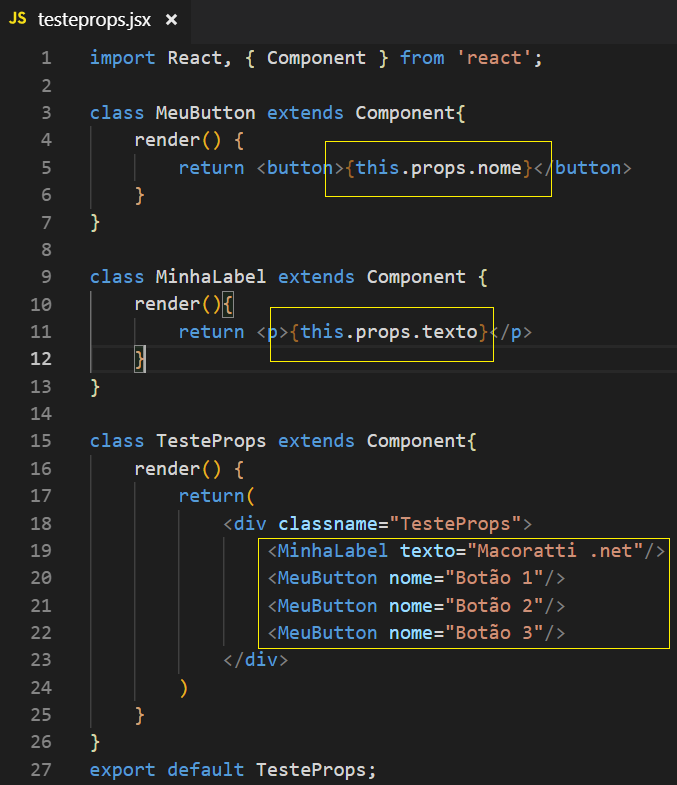The image size is (677, 785).
Task: Place cursor on 'this.props.texto' expression
Action: pos(389,332)
